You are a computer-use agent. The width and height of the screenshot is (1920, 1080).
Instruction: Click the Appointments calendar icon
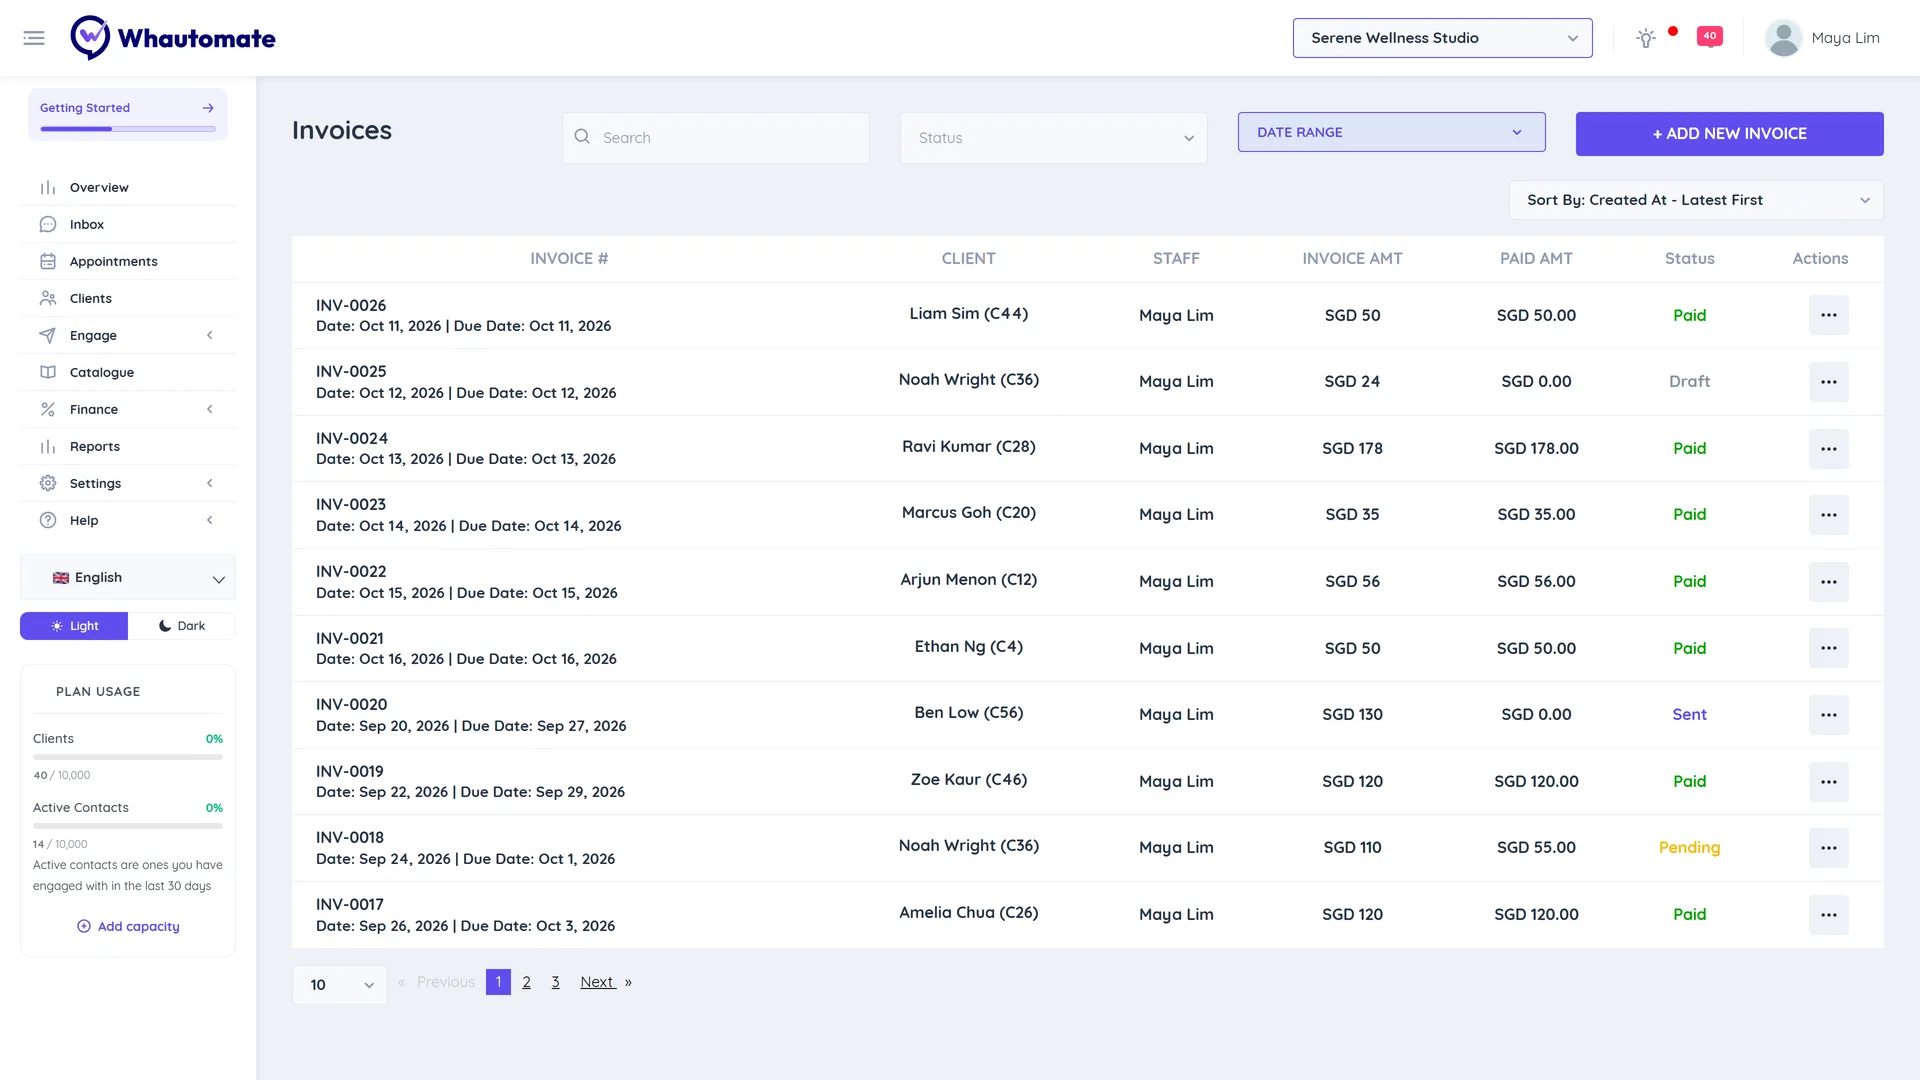coord(48,262)
